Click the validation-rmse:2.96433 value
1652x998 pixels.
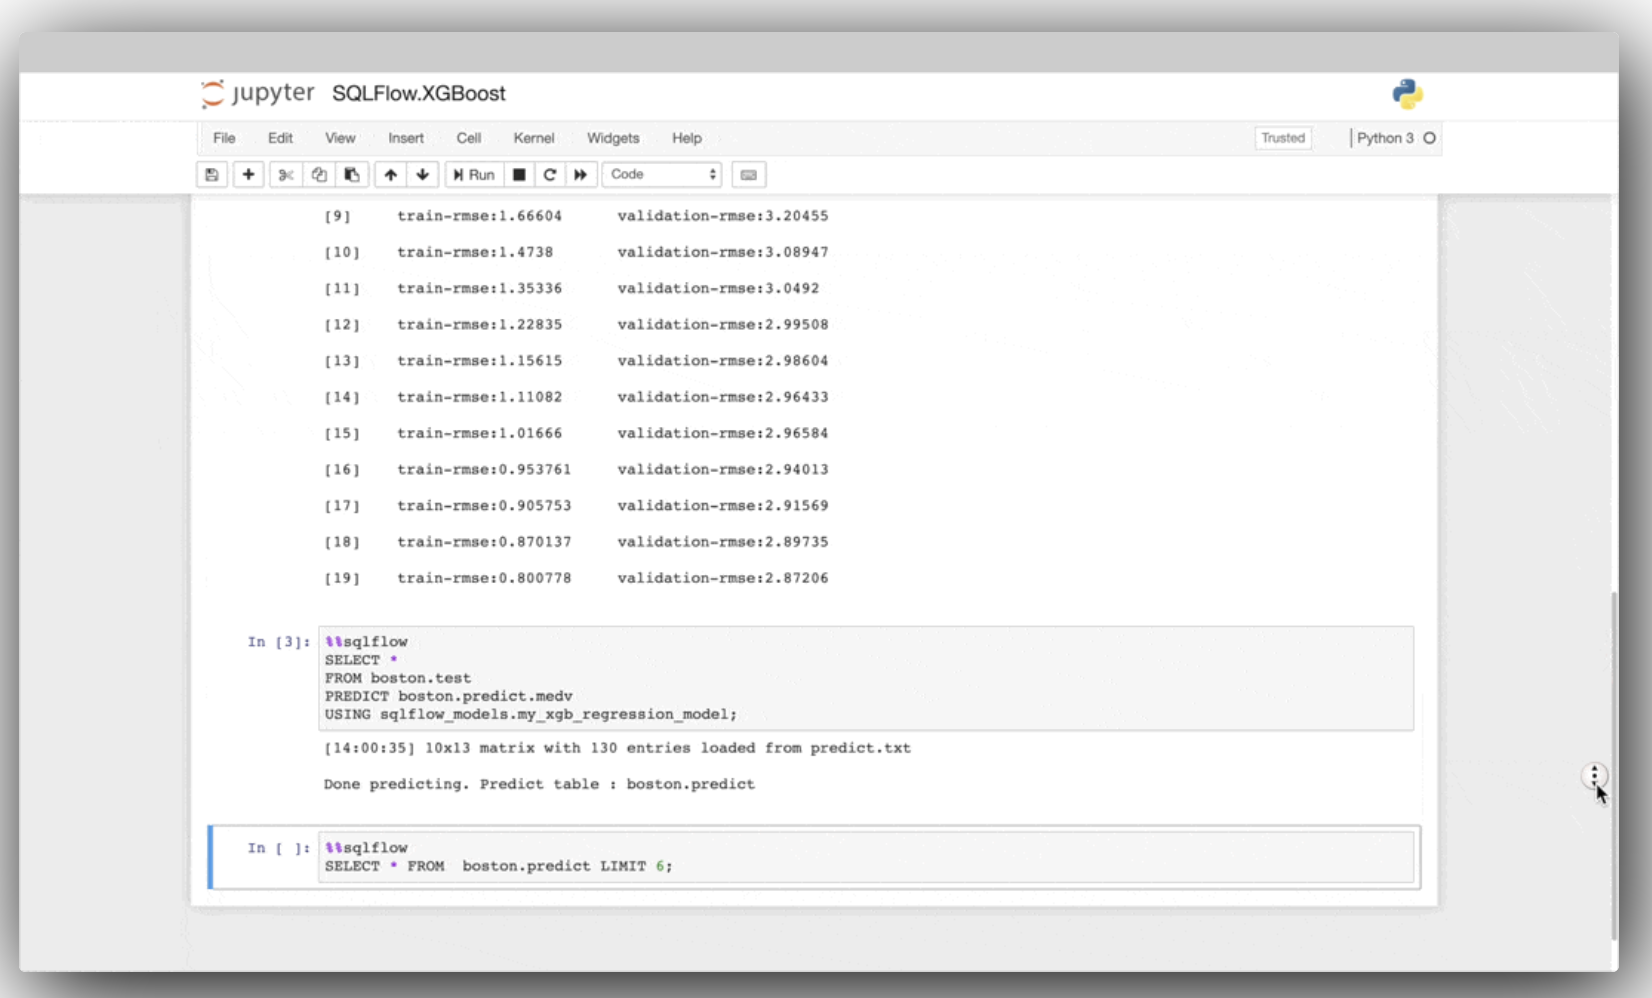(x=723, y=397)
